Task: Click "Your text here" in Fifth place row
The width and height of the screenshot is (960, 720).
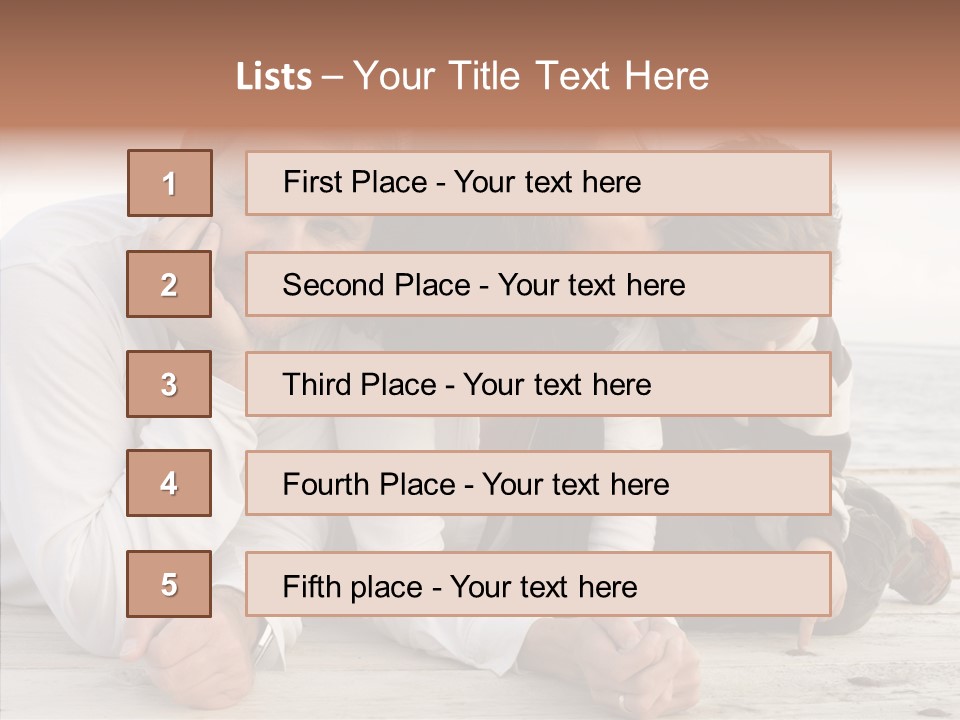Action: (544, 587)
